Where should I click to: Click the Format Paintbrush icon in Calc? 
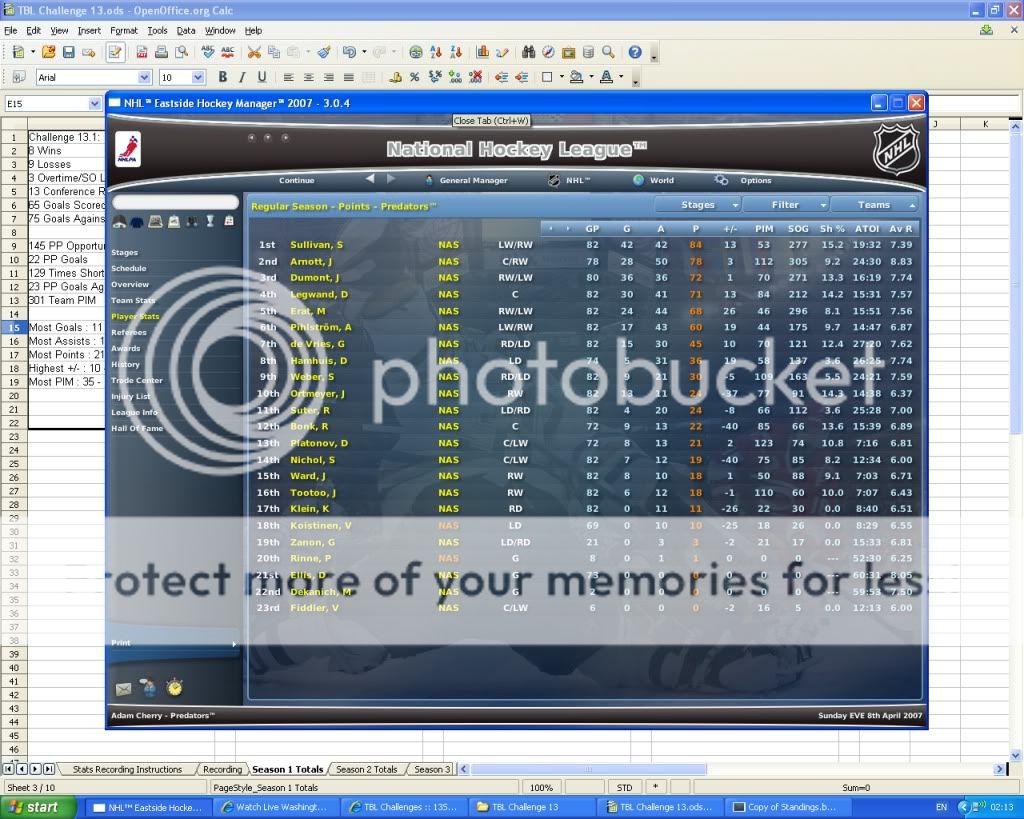pyautogui.click(x=324, y=52)
